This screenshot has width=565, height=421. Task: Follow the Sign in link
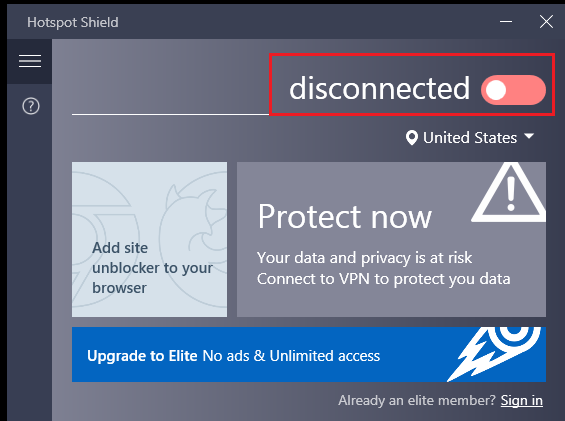coord(521,400)
